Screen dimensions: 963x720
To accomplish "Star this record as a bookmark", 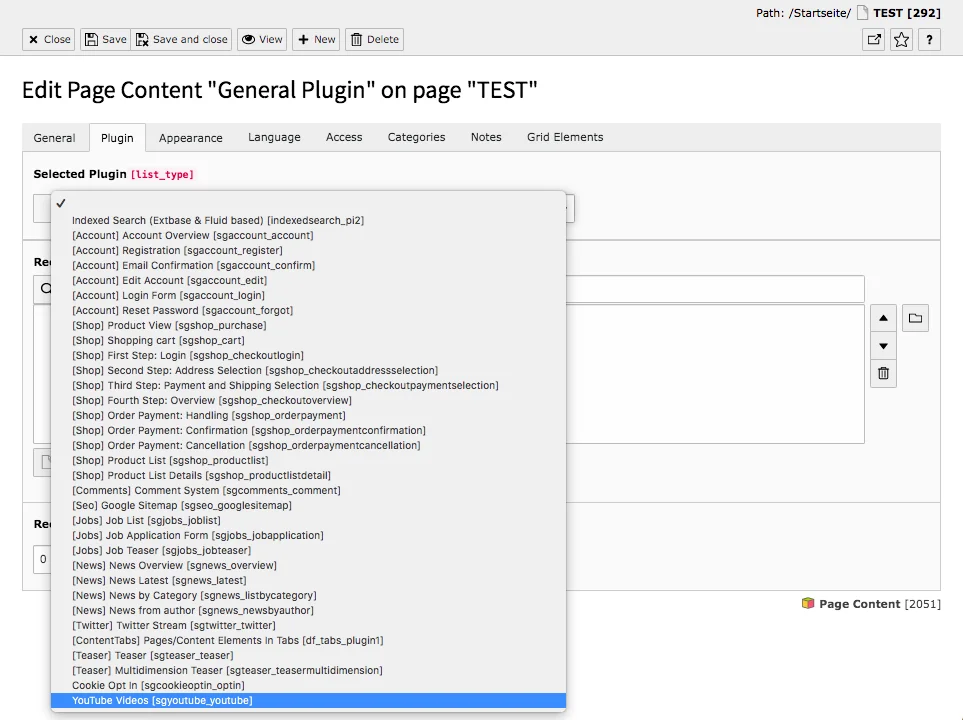I will (x=900, y=39).
